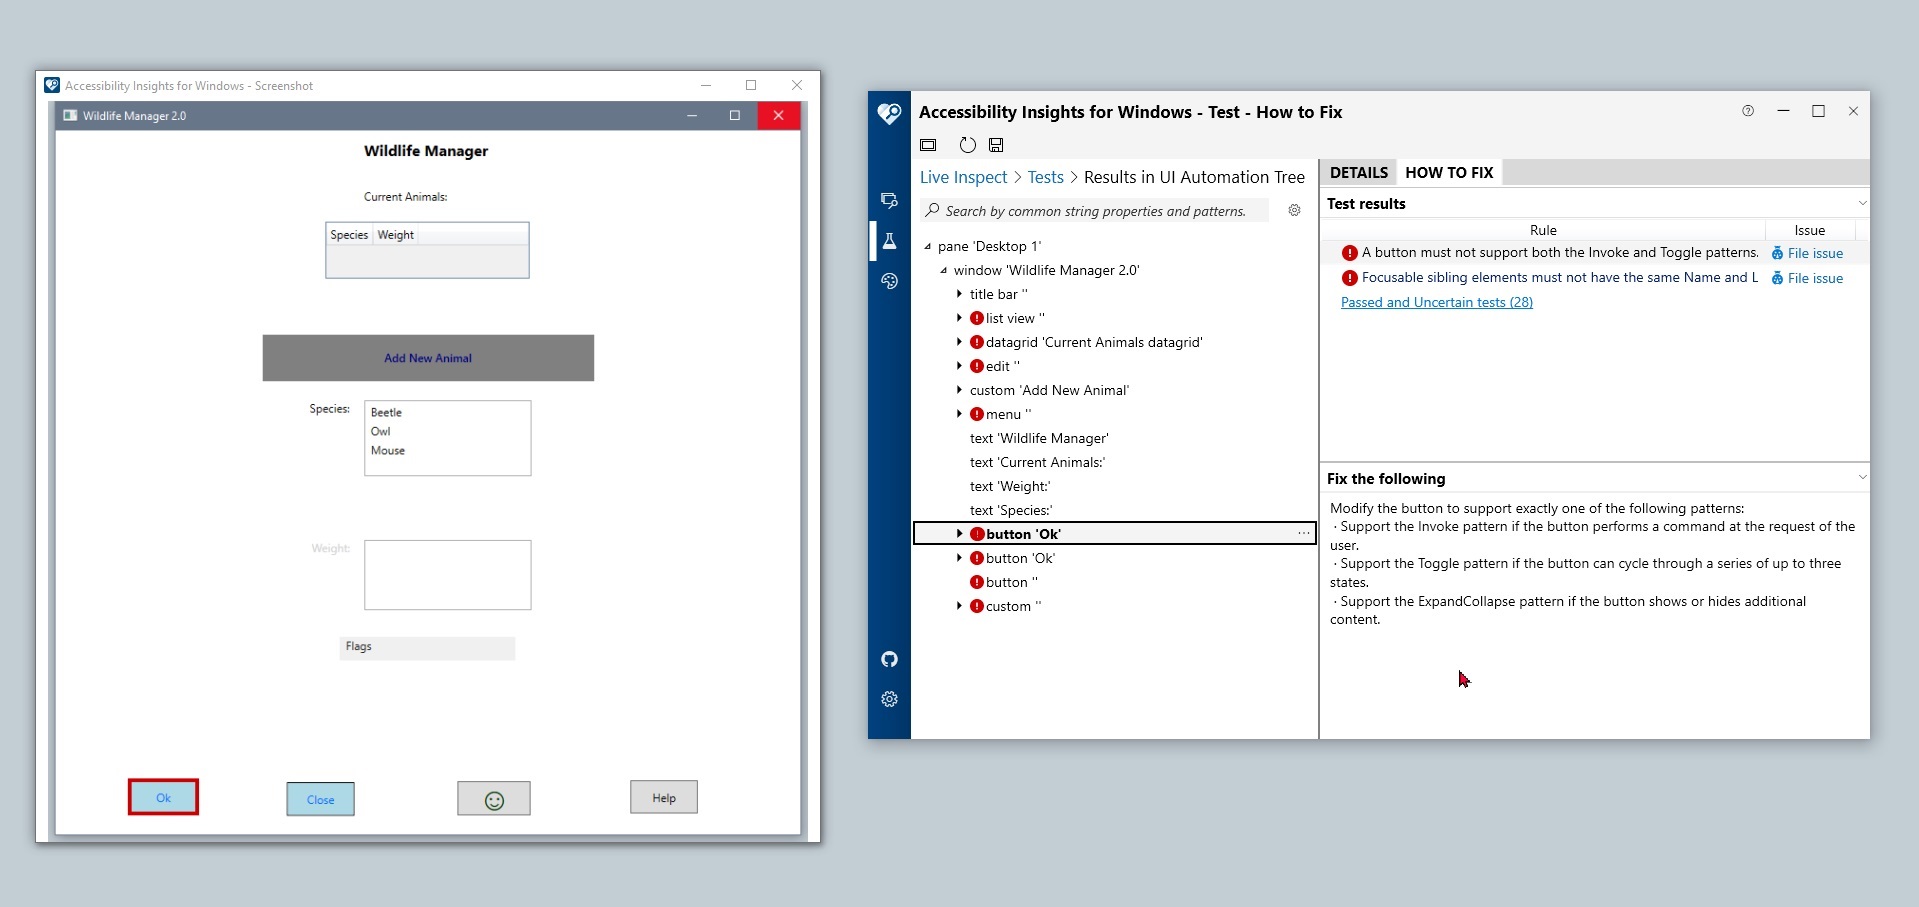Screen dimensions: 1919x907
Task: Select Mouse in Species list
Action: pos(388,450)
